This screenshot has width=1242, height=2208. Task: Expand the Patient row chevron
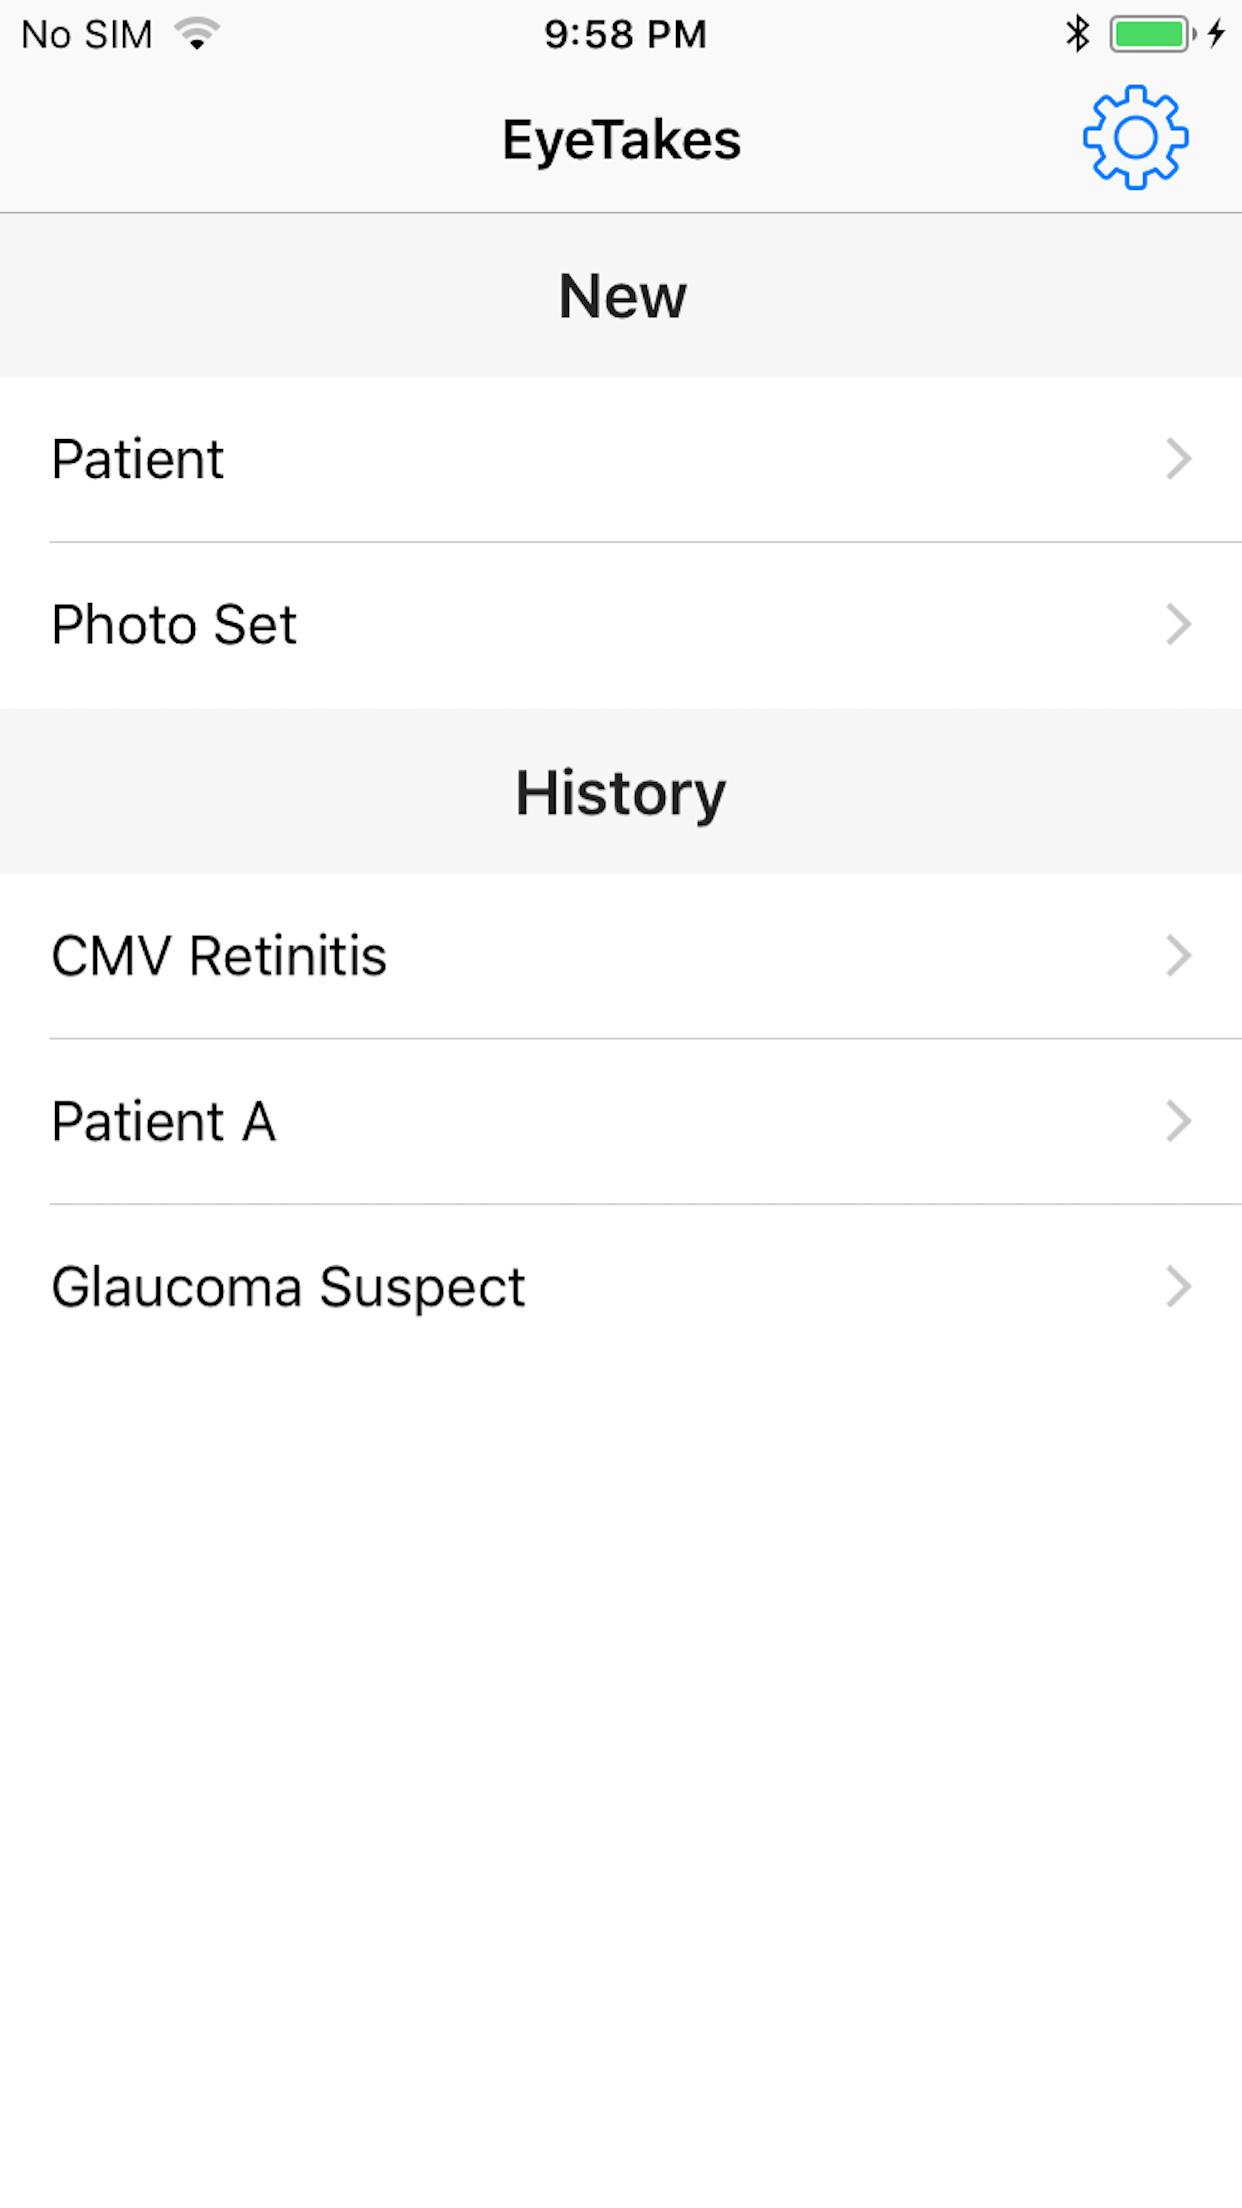click(1179, 460)
